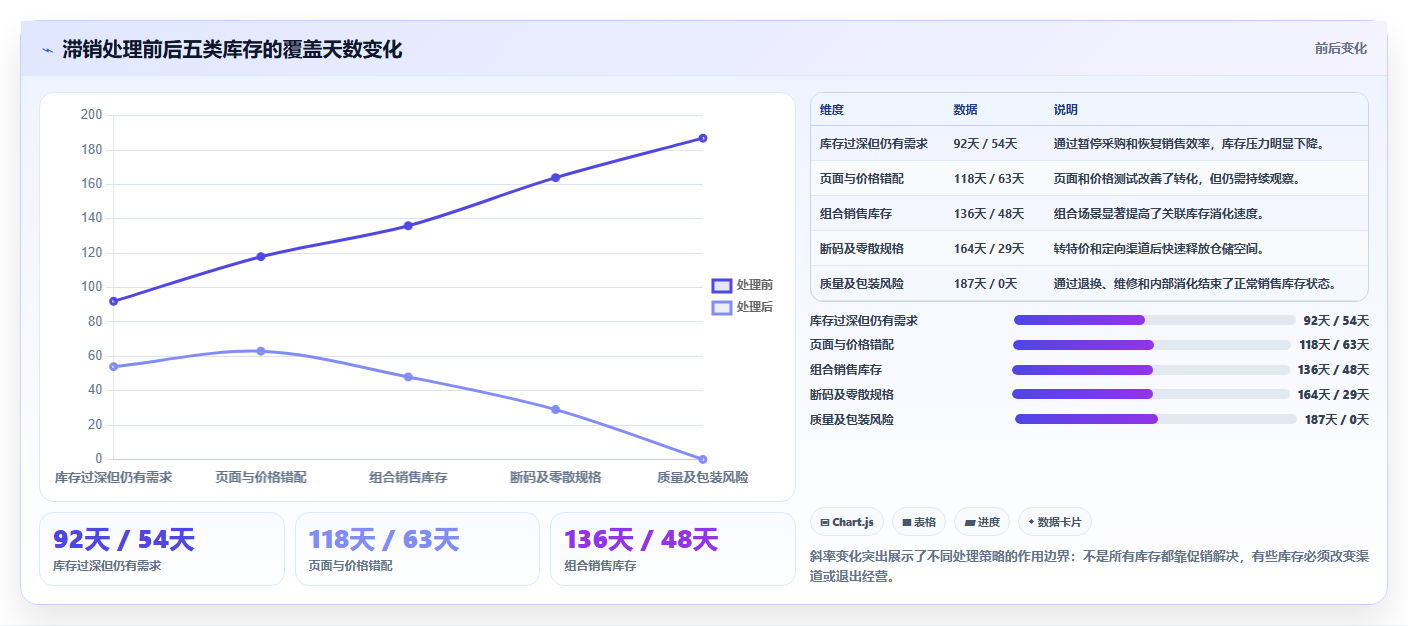Click the 断码及零散规格 progress bar

pyautogui.click(x=1151, y=394)
